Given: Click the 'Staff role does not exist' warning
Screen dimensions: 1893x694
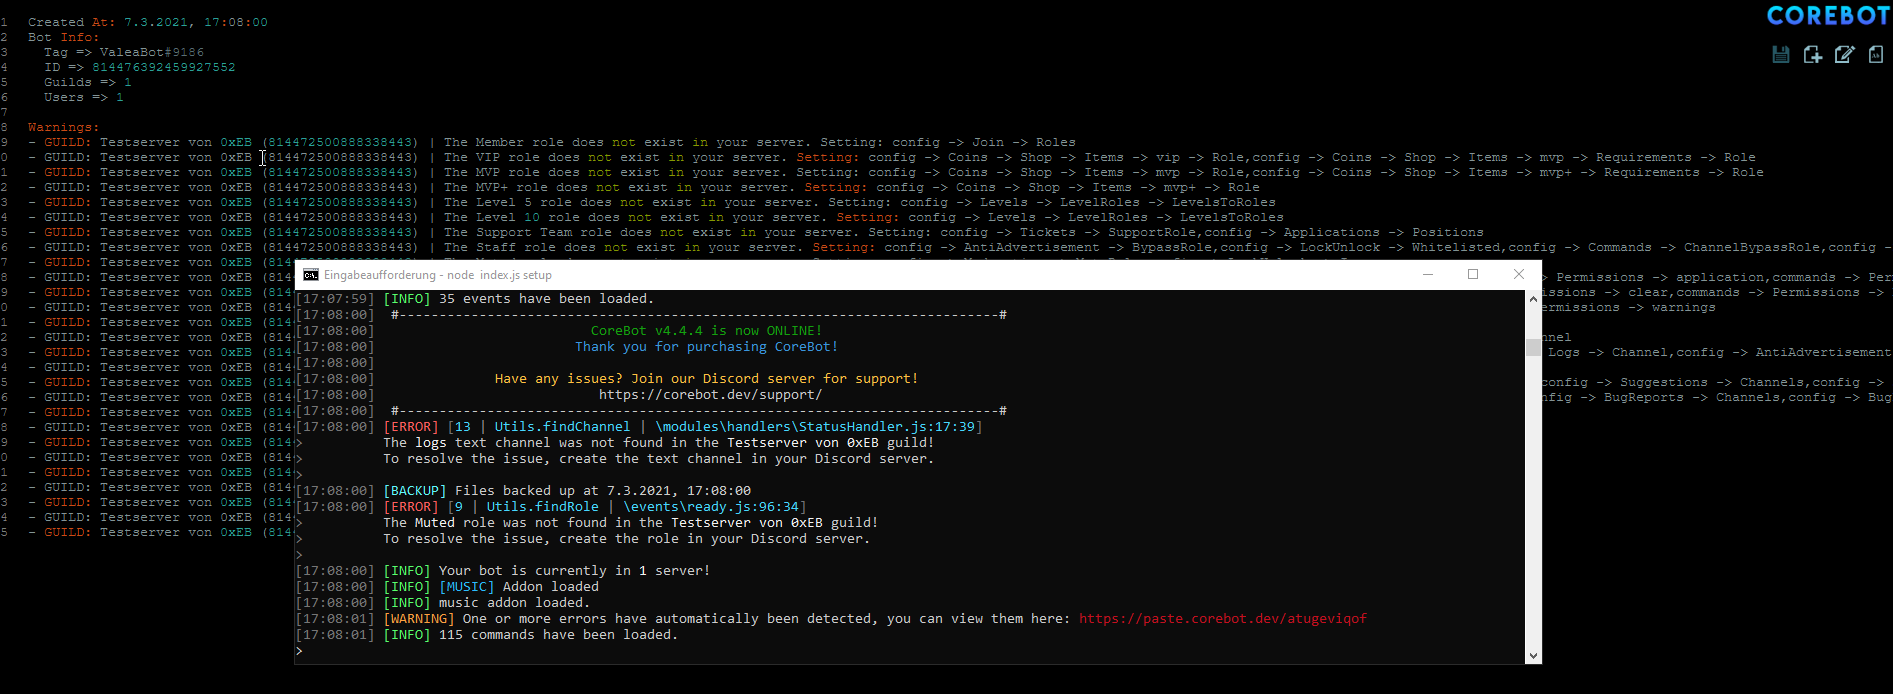Looking at the screenshot, I should tap(960, 247).
